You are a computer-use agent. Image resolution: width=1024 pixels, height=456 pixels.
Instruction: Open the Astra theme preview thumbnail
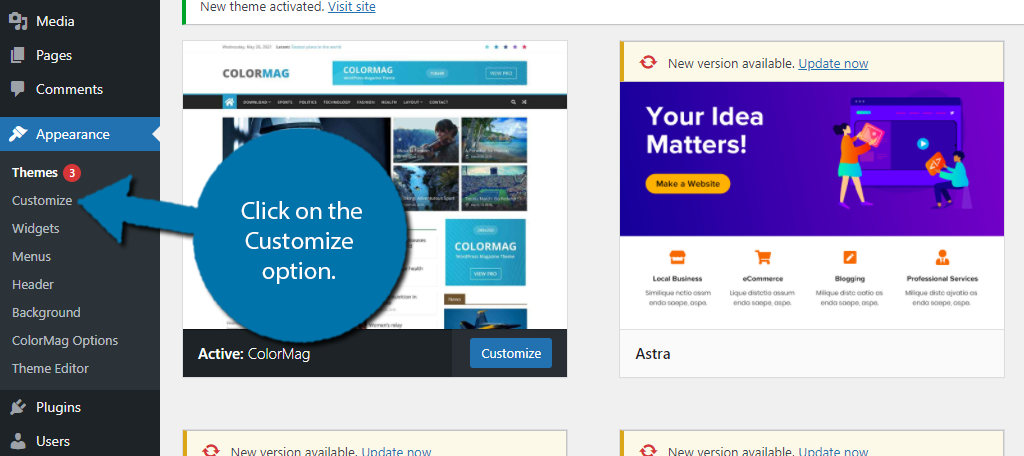[812, 205]
